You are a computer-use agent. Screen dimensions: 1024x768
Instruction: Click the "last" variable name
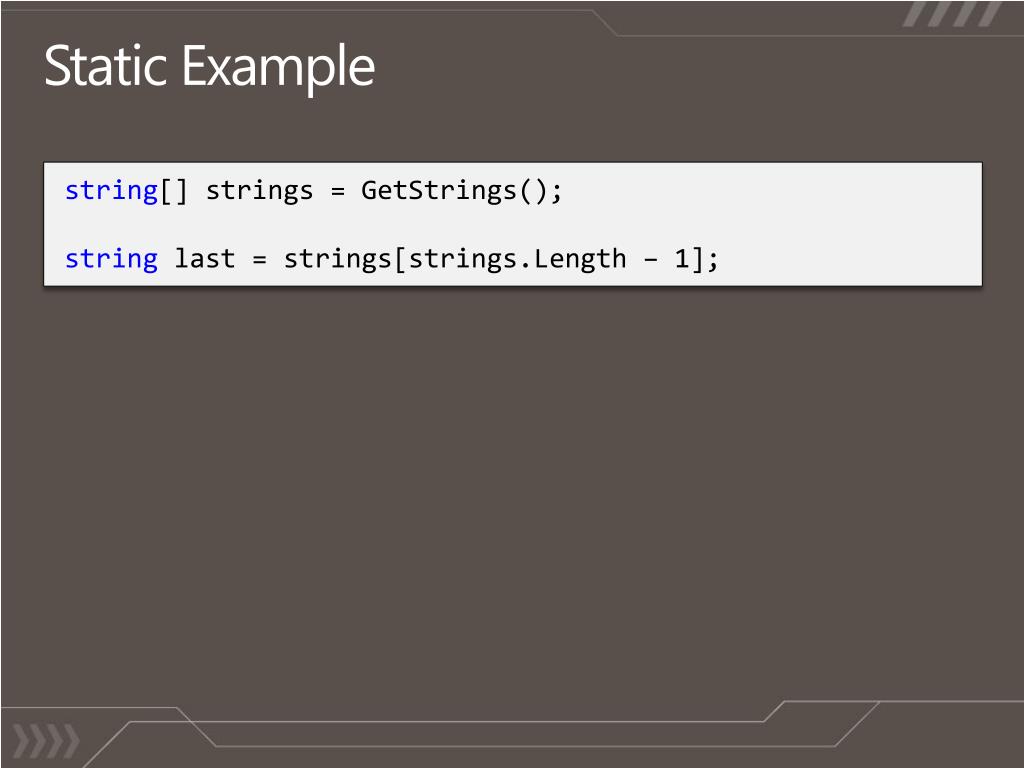point(204,259)
